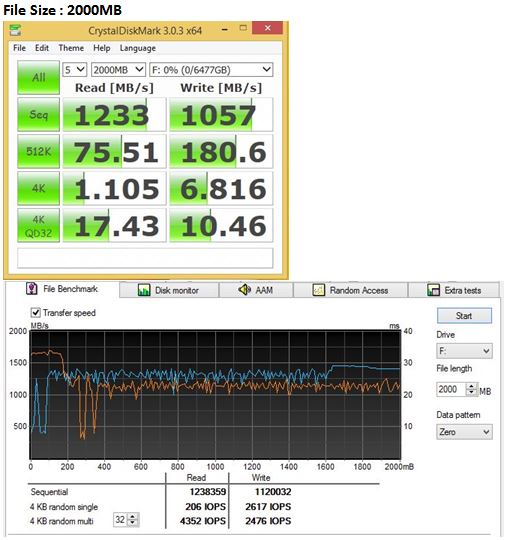Screen dimensions: 505x540
Task: Start the Seq sequential test
Action: click(38, 114)
